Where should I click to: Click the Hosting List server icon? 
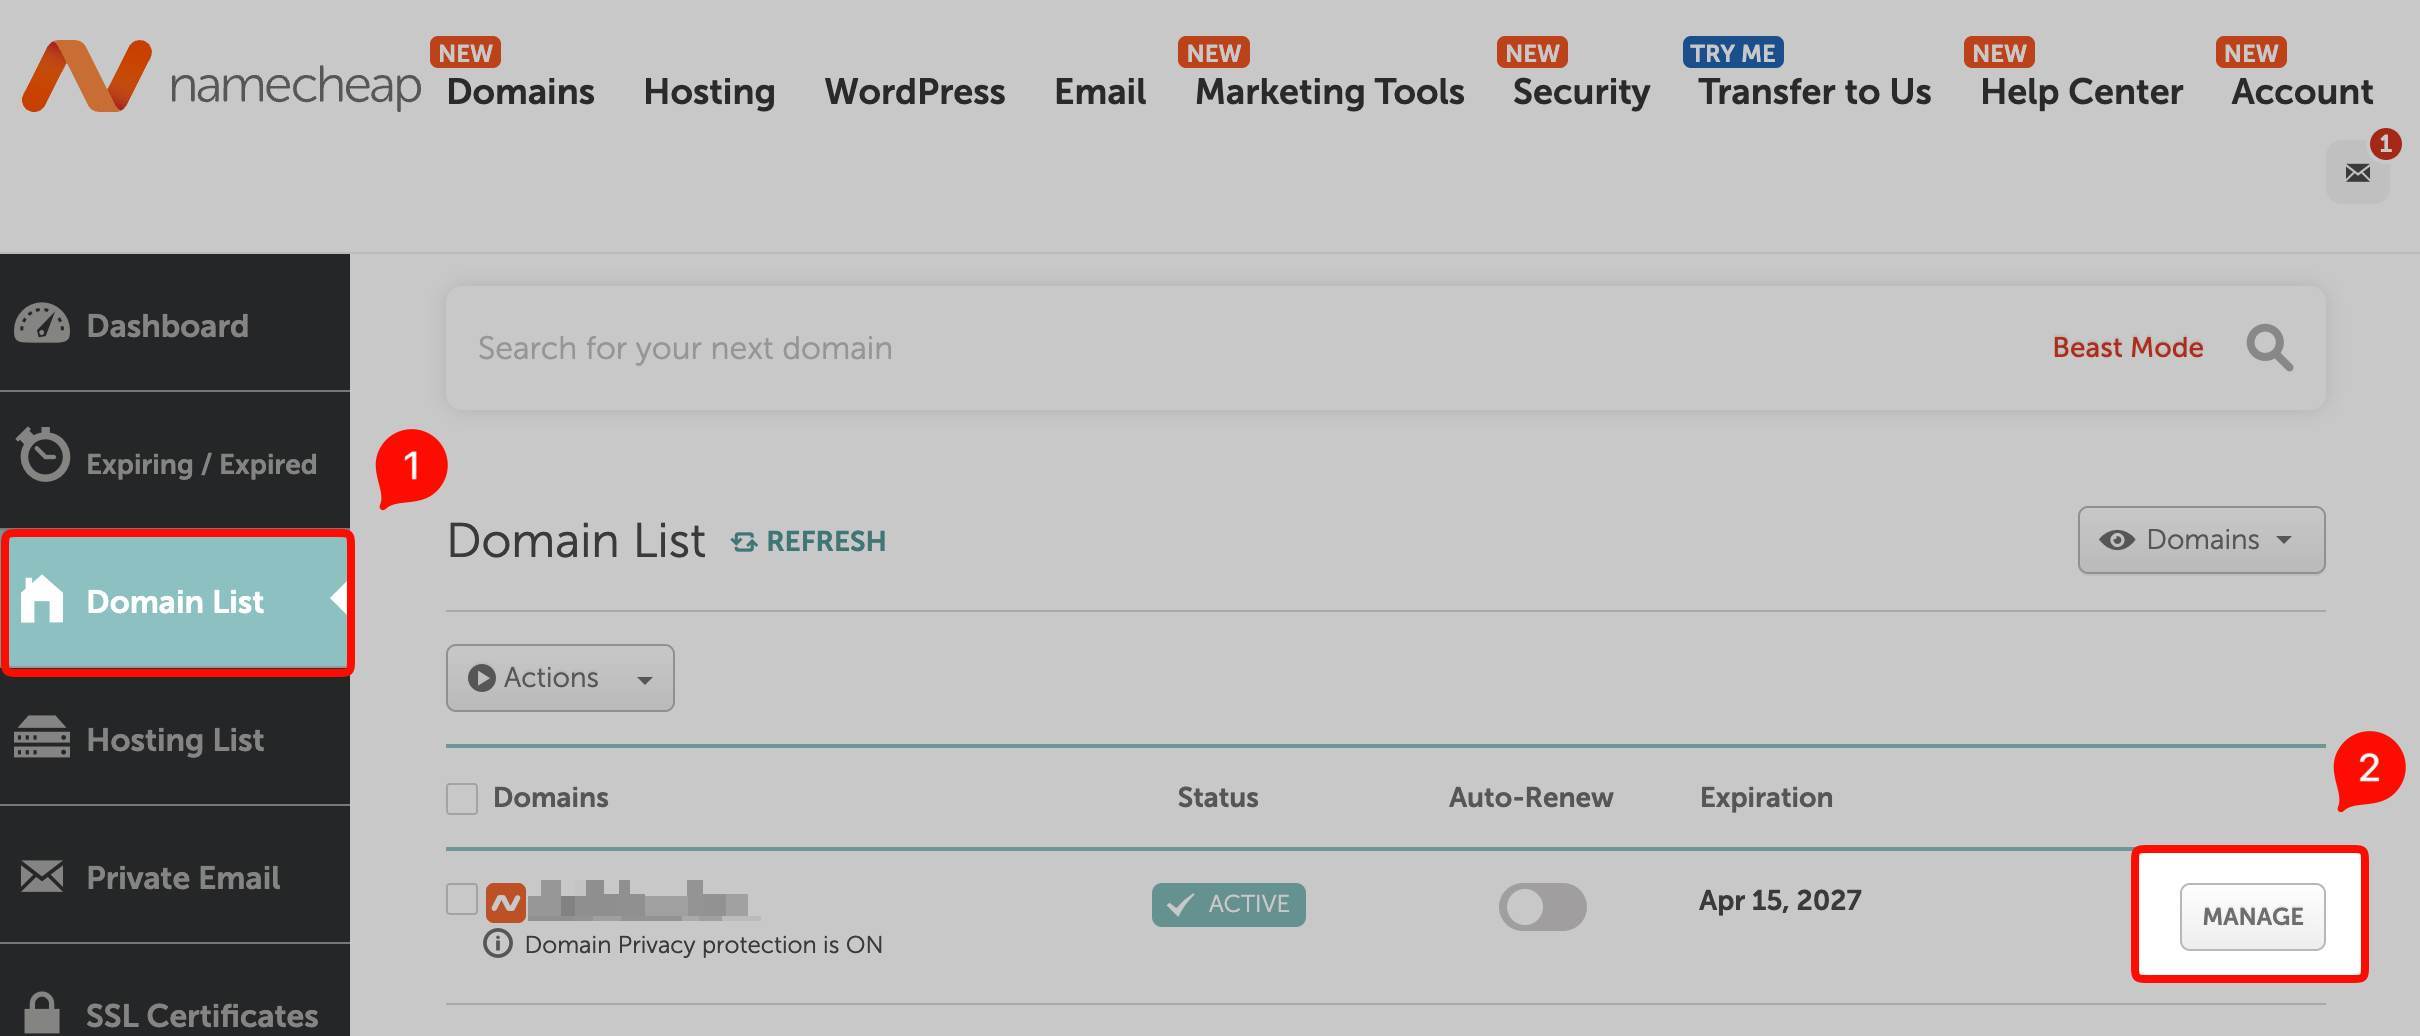coord(42,738)
